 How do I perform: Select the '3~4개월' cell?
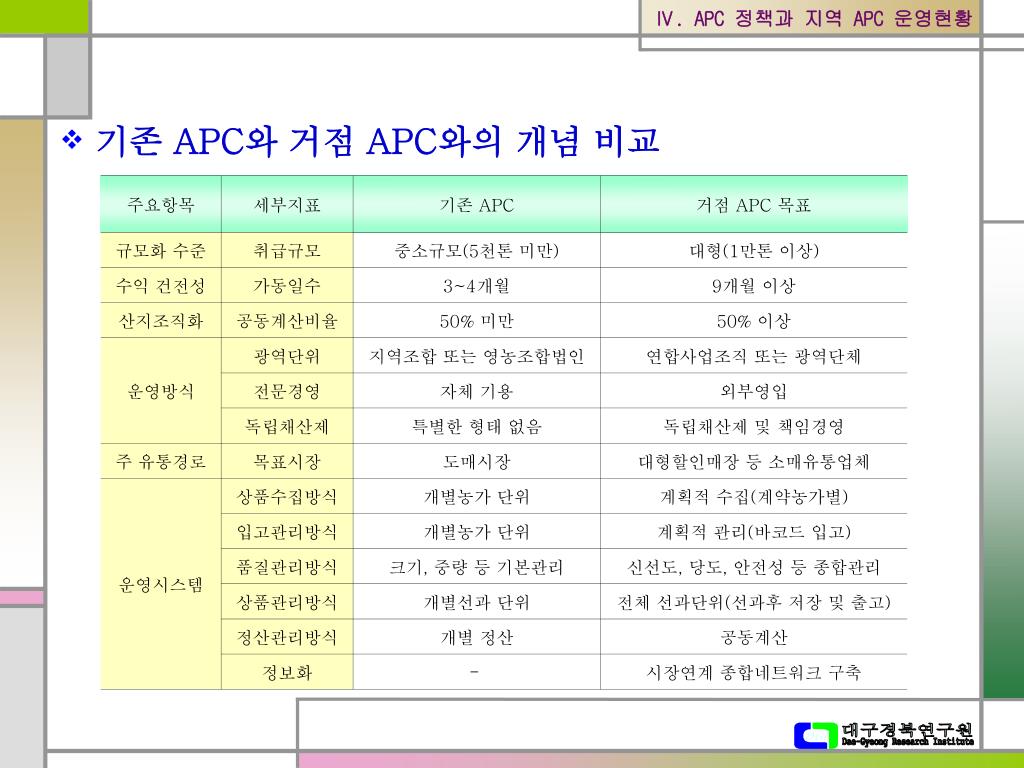[x=477, y=285]
